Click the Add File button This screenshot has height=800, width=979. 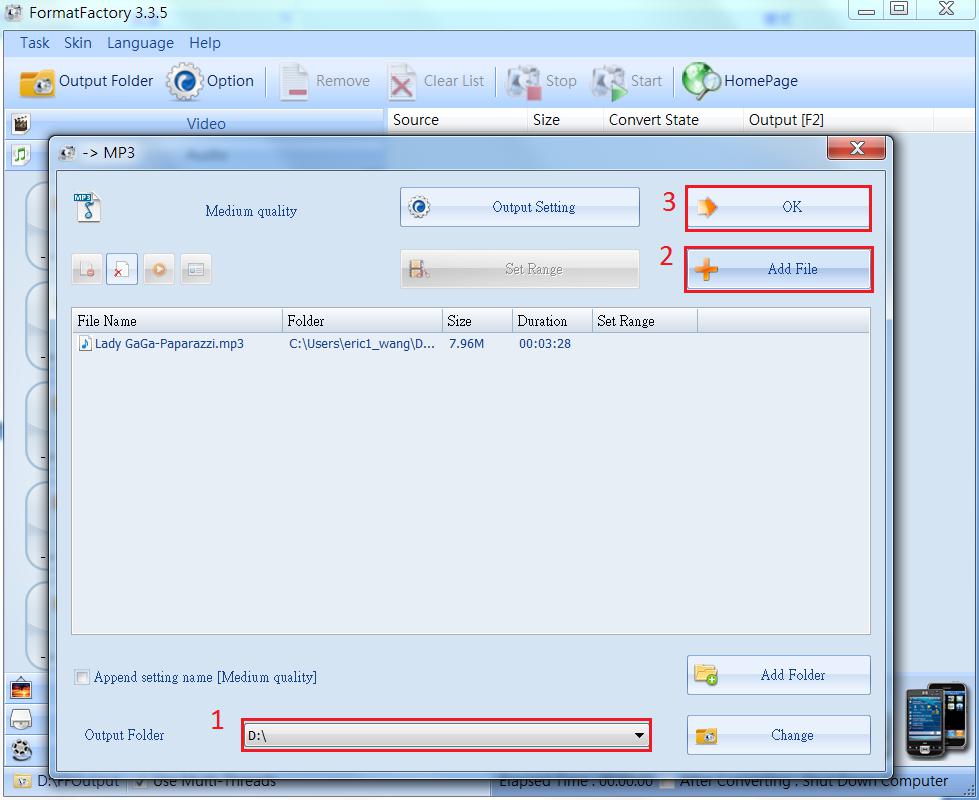[x=778, y=269]
